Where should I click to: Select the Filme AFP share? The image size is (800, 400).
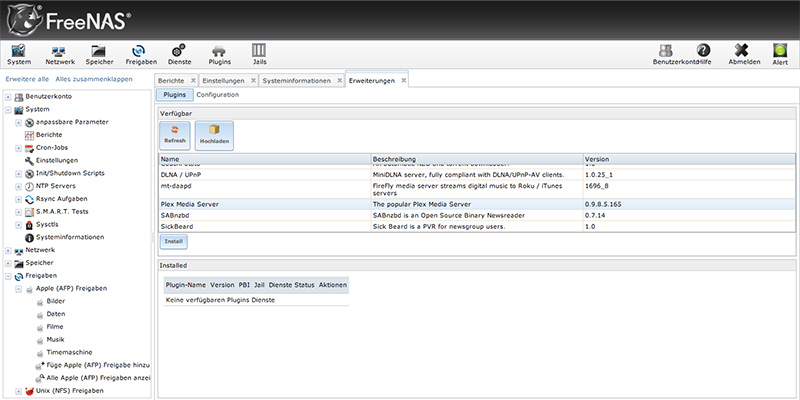(x=55, y=327)
